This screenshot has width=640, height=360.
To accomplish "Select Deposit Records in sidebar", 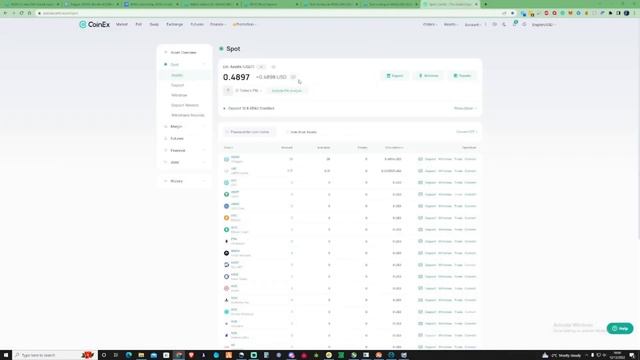I will coord(184,105).
